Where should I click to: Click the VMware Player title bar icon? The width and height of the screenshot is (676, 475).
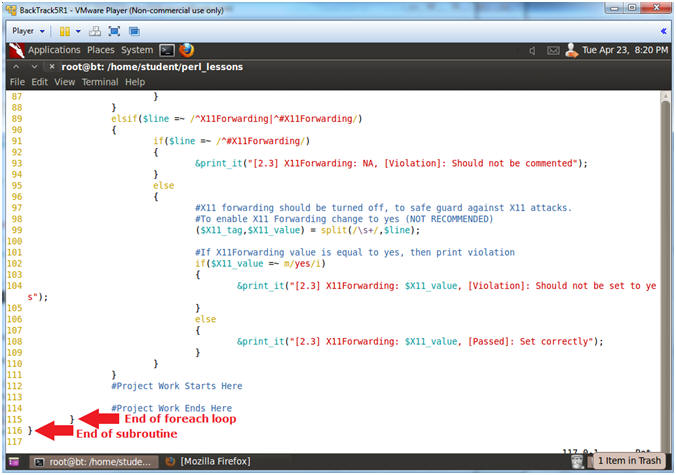coord(11,9)
